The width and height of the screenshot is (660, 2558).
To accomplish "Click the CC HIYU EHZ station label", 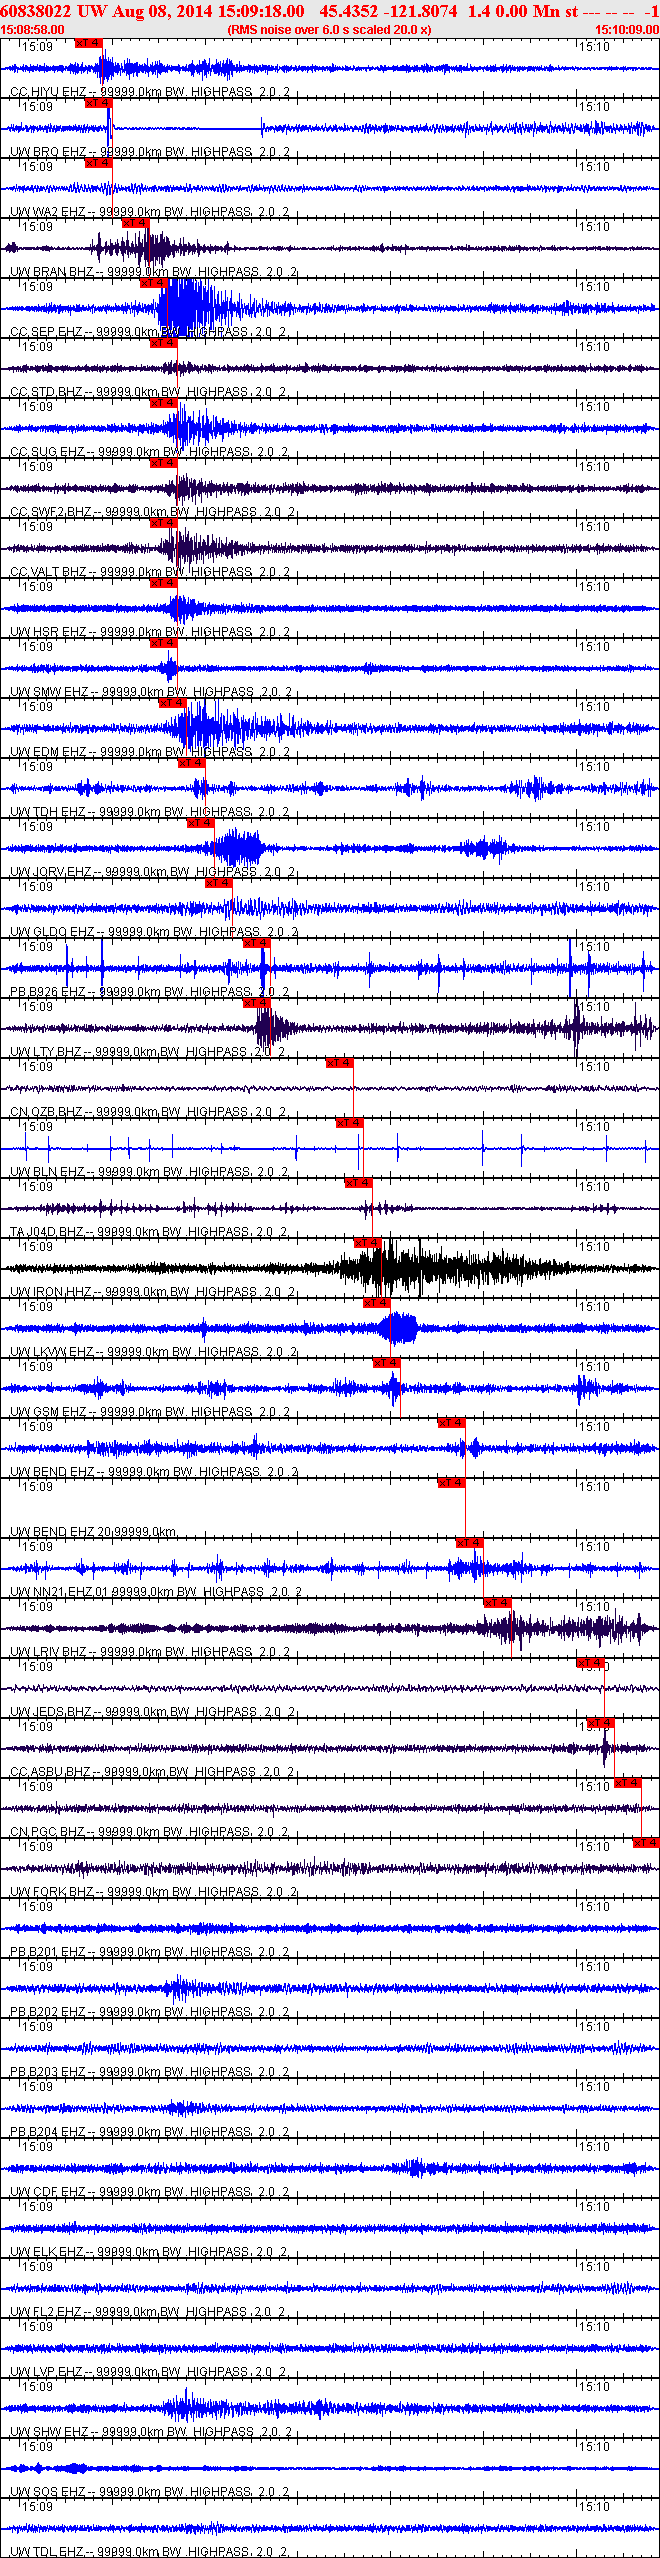I will (x=149, y=92).
